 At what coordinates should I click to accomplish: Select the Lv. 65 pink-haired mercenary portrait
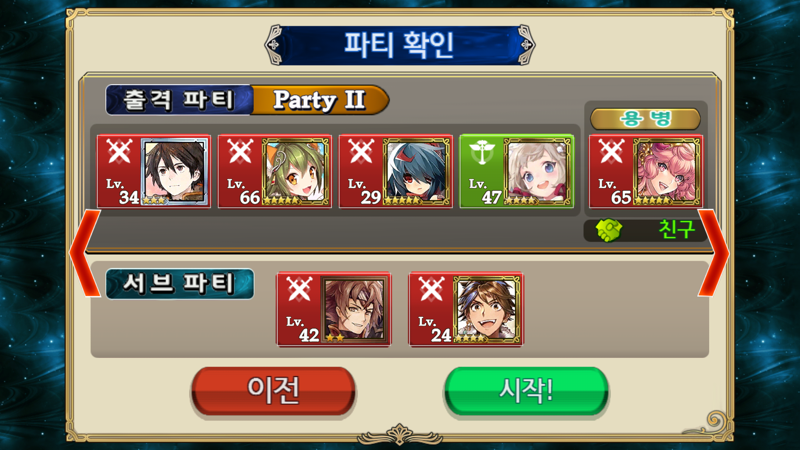(x=667, y=171)
